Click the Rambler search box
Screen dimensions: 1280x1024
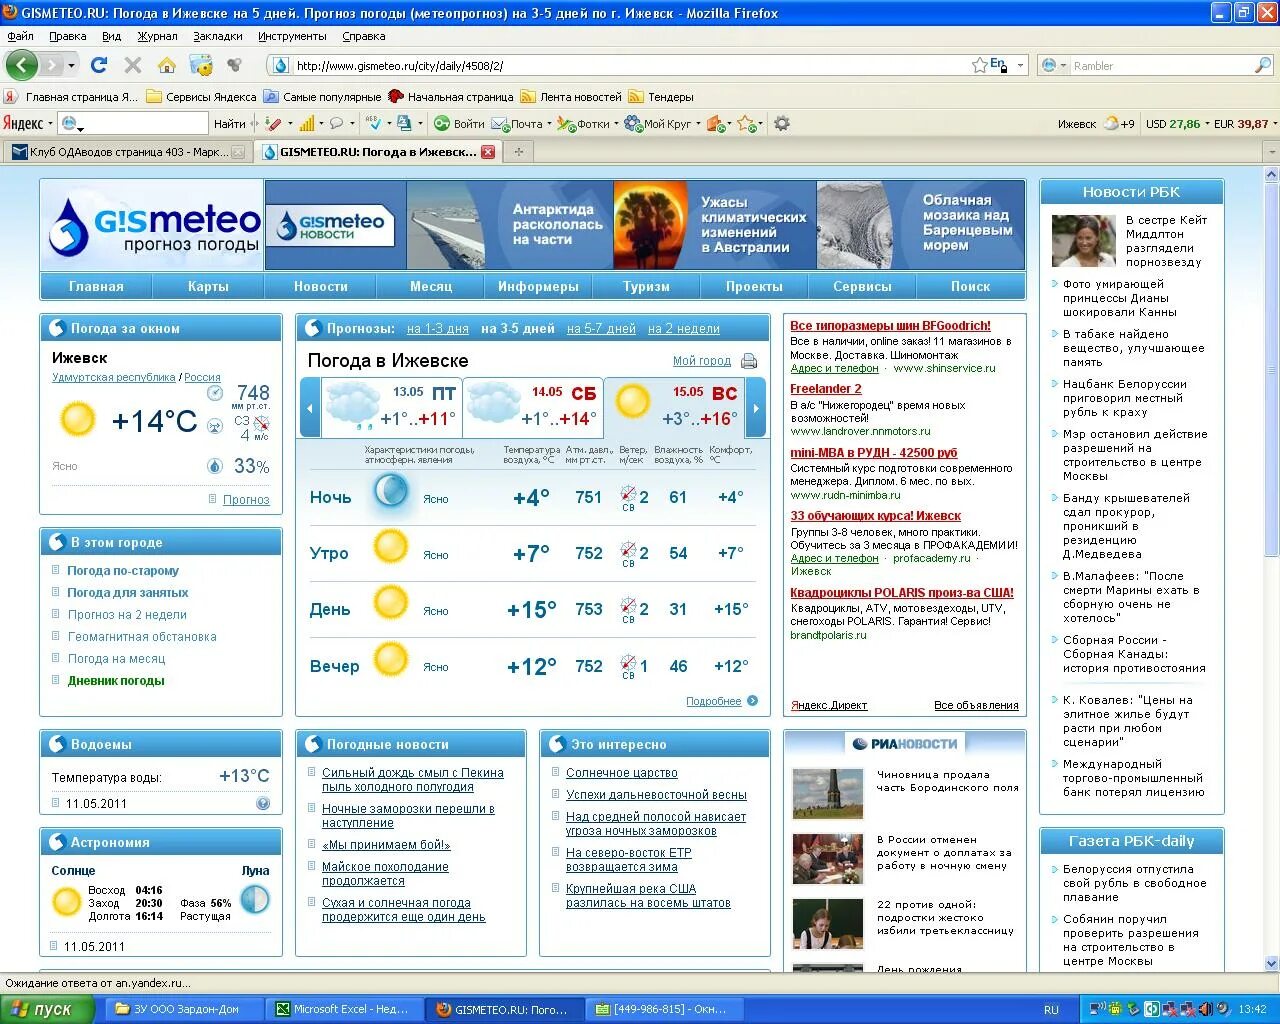pos(1161,65)
